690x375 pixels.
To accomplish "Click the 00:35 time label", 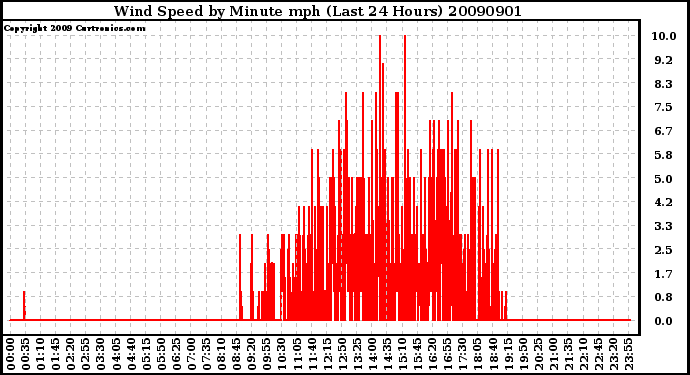I will tap(26, 354).
